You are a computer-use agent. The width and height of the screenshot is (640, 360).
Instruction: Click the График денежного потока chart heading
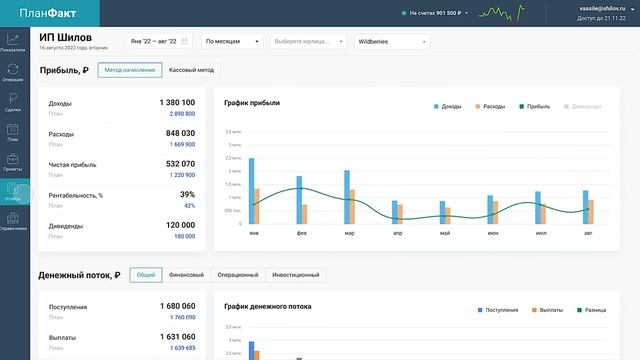[268, 307]
